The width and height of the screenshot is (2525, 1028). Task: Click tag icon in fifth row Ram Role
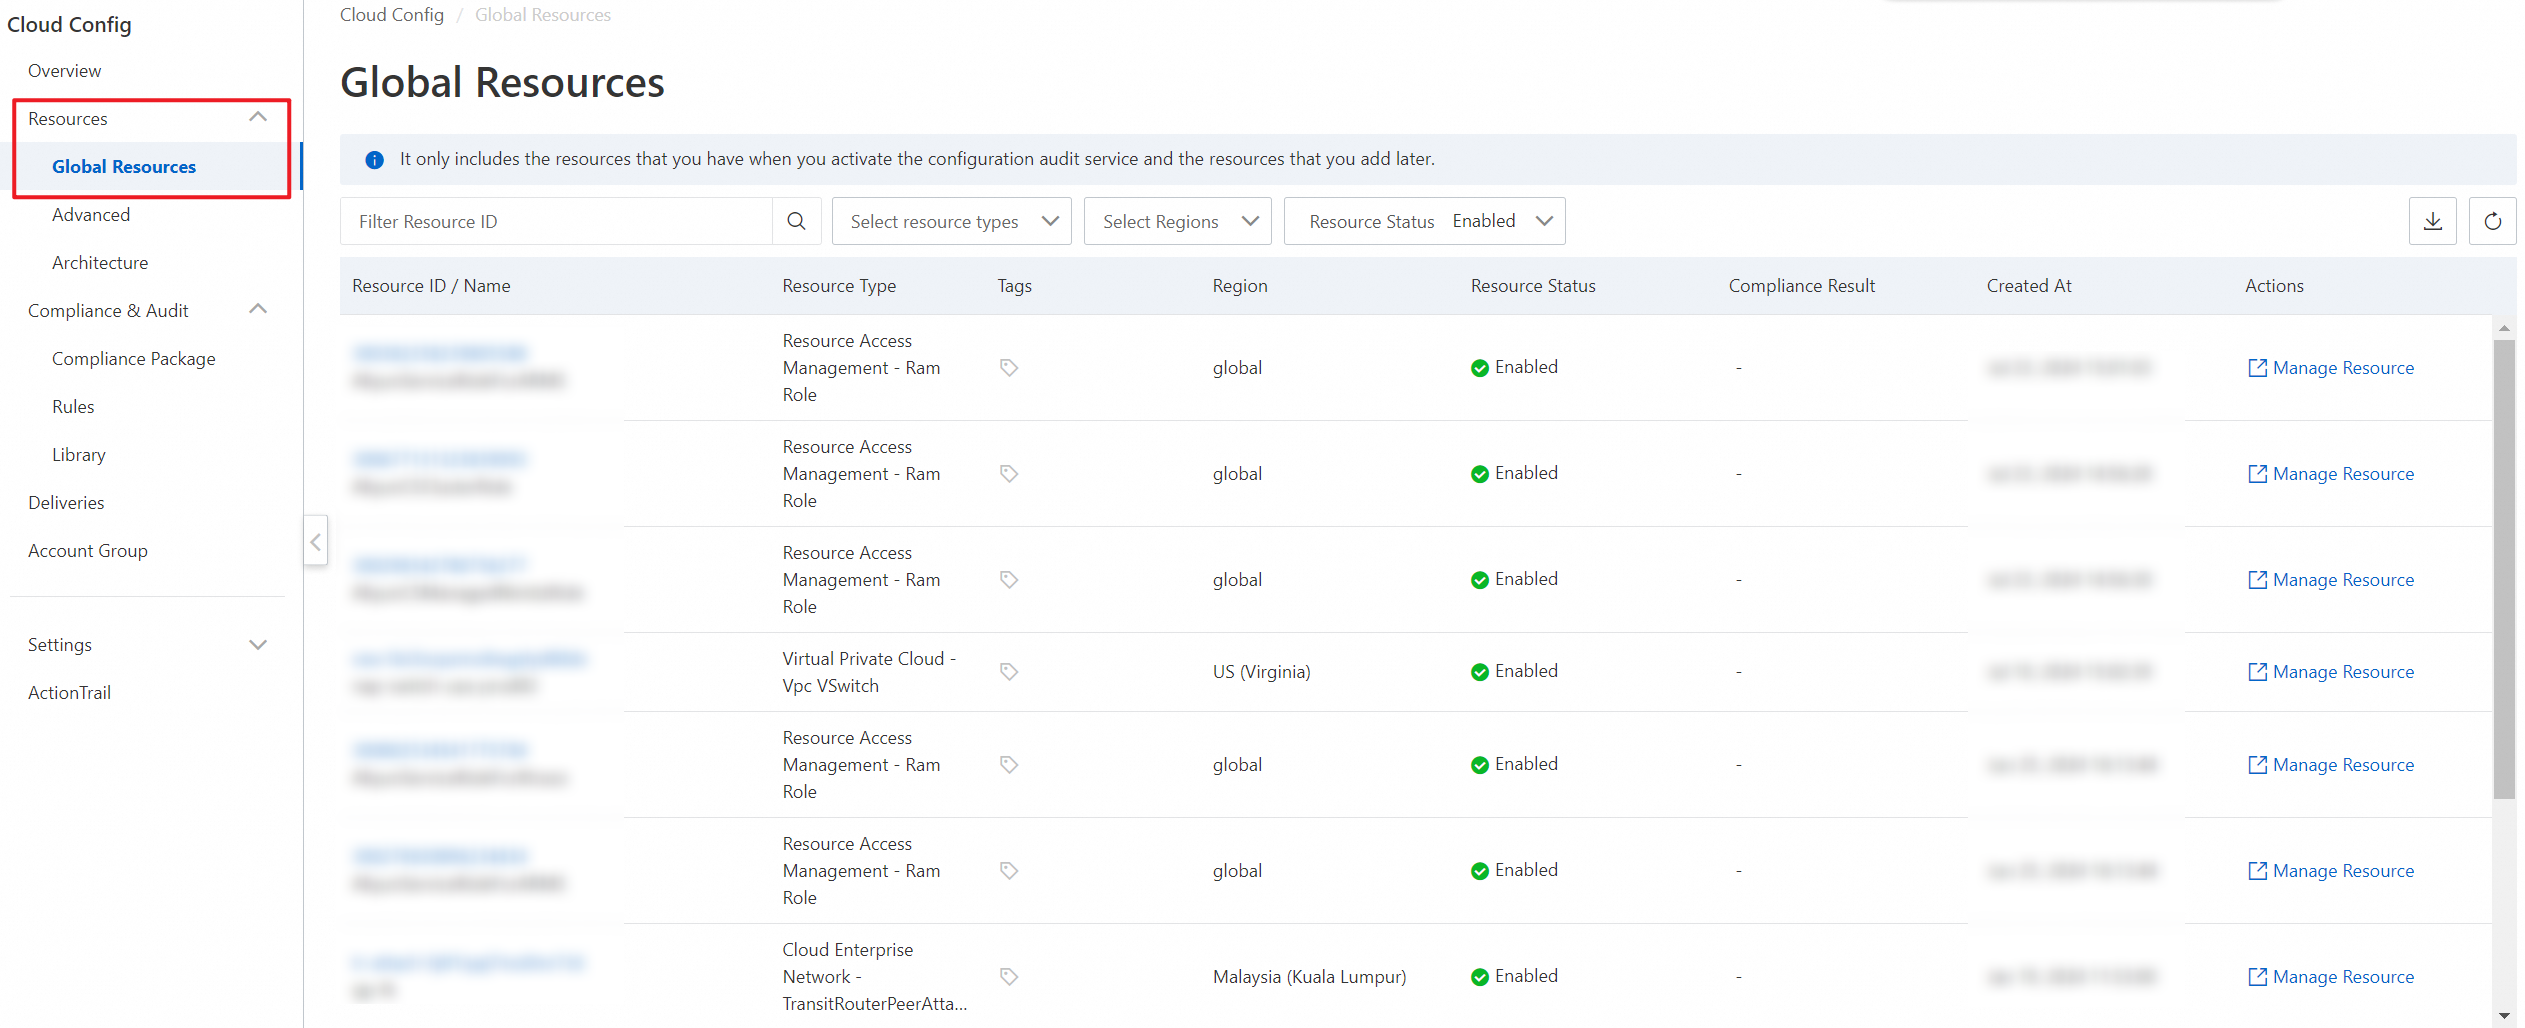point(1009,765)
